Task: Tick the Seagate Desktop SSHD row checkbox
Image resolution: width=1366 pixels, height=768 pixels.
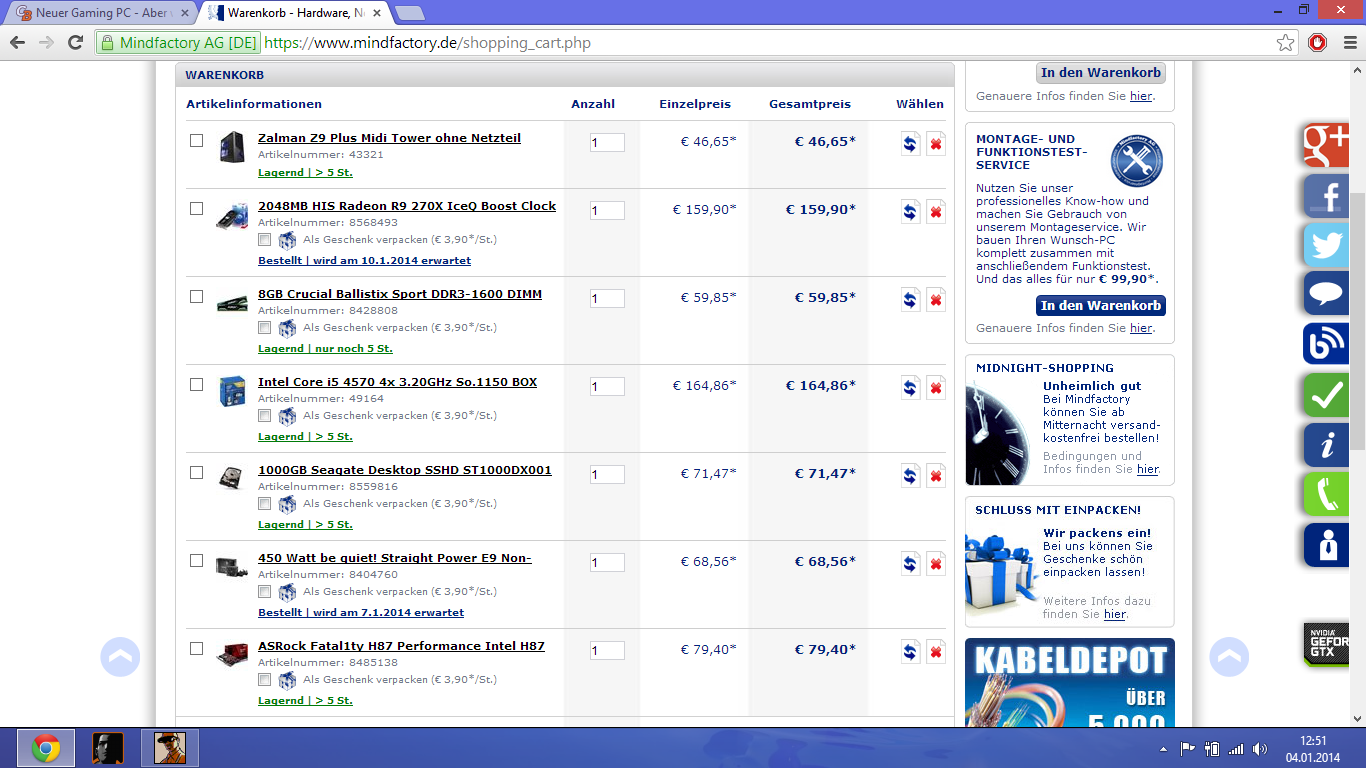Action: [x=197, y=472]
